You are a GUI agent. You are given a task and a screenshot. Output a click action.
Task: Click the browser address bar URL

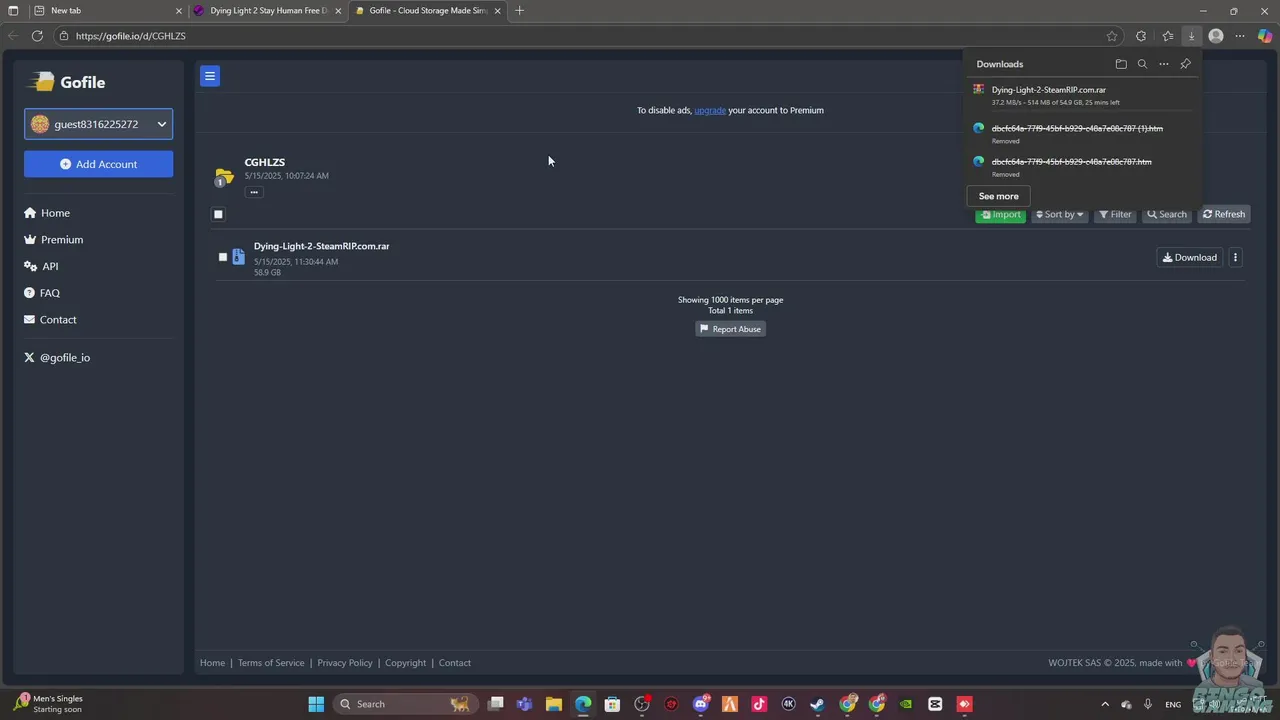tap(130, 36)
